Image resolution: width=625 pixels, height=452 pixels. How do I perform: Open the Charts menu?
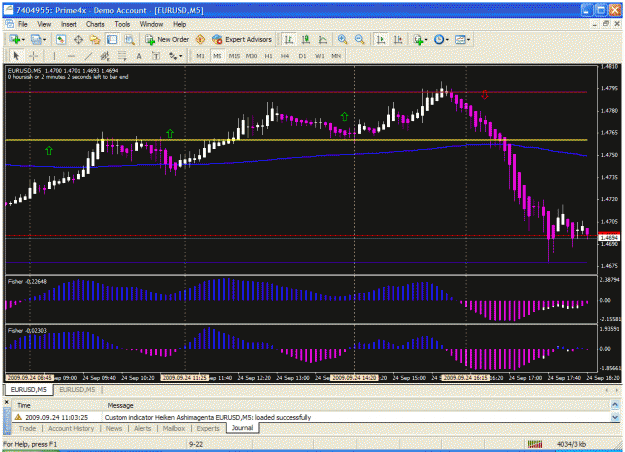coord(95,24)
